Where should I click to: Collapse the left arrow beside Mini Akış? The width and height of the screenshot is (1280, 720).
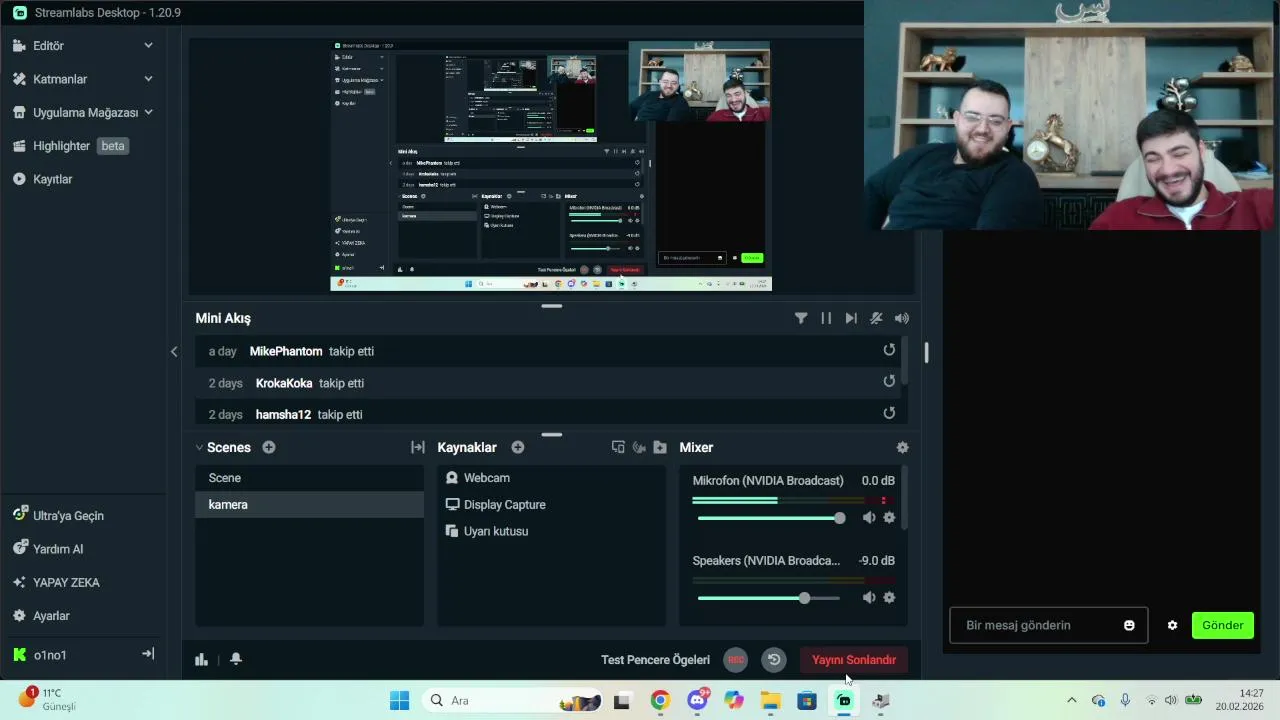[x=174, y=351]
